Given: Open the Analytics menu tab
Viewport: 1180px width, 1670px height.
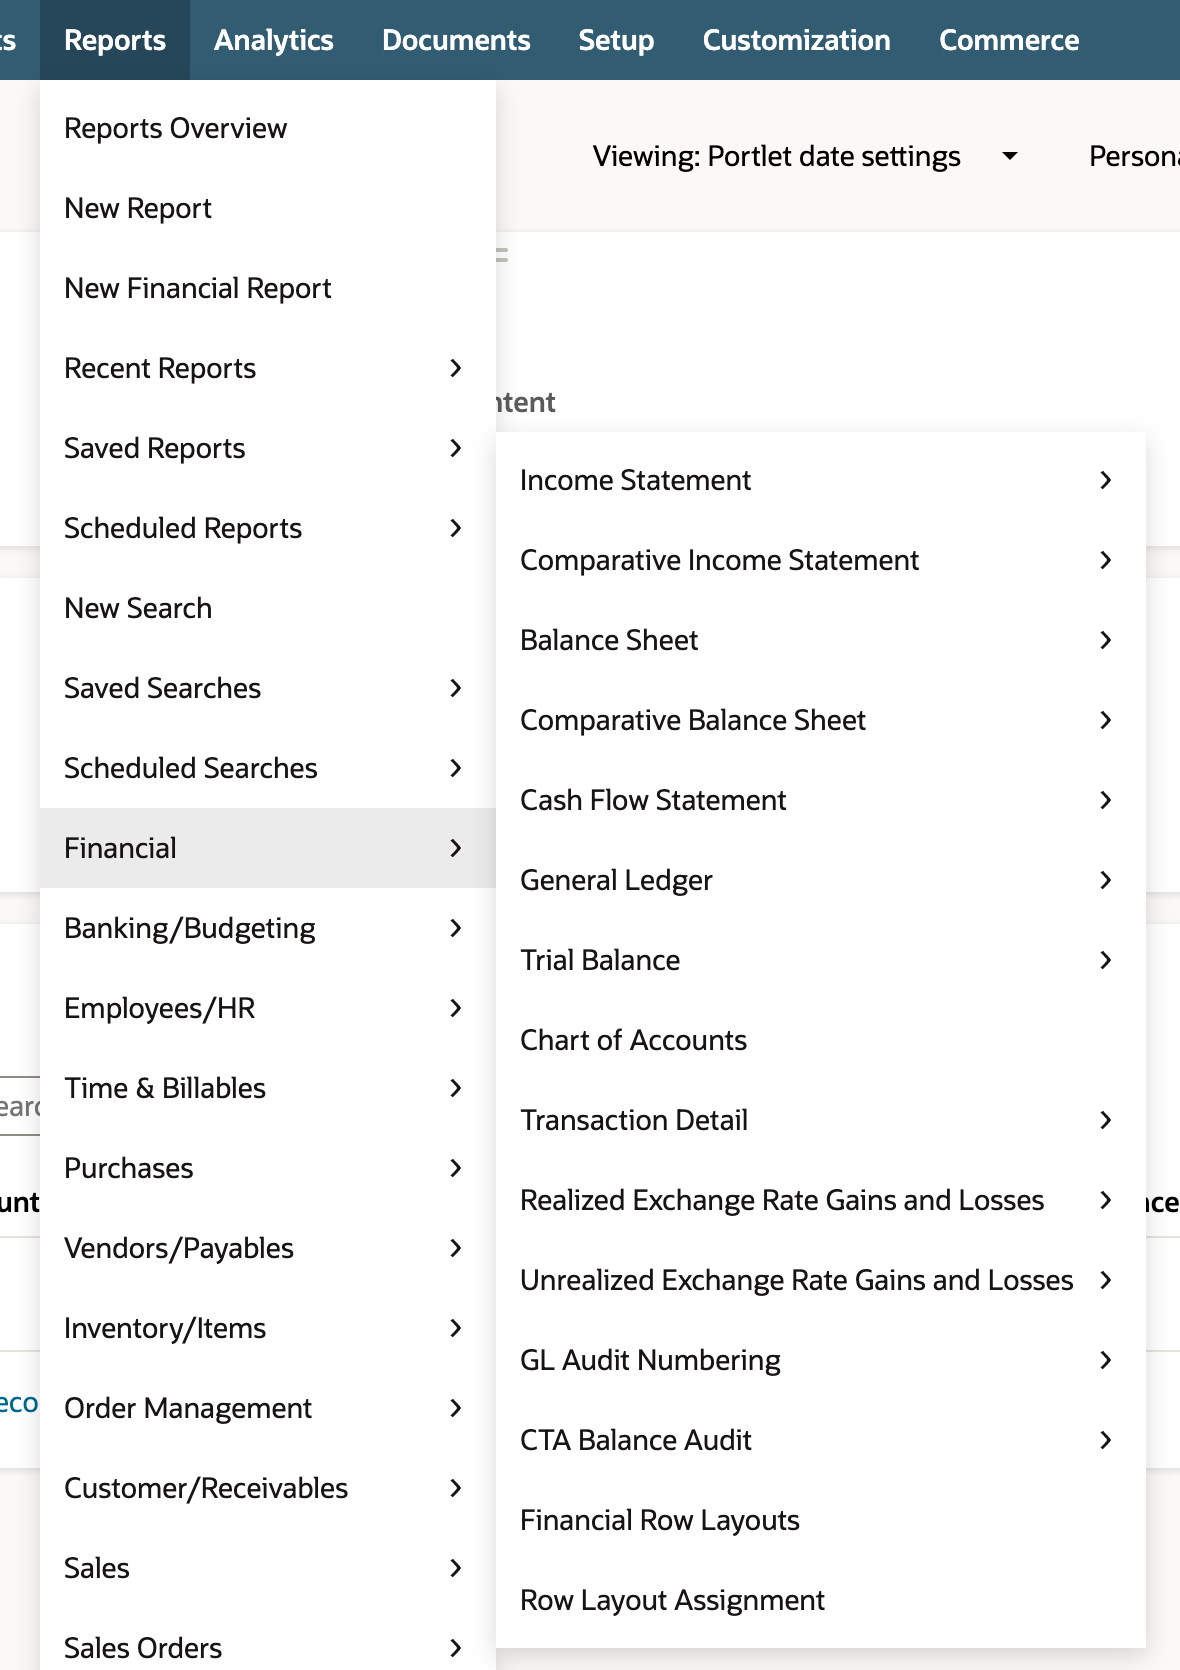Looking at the screenshot, I should [x=273, y=40].
